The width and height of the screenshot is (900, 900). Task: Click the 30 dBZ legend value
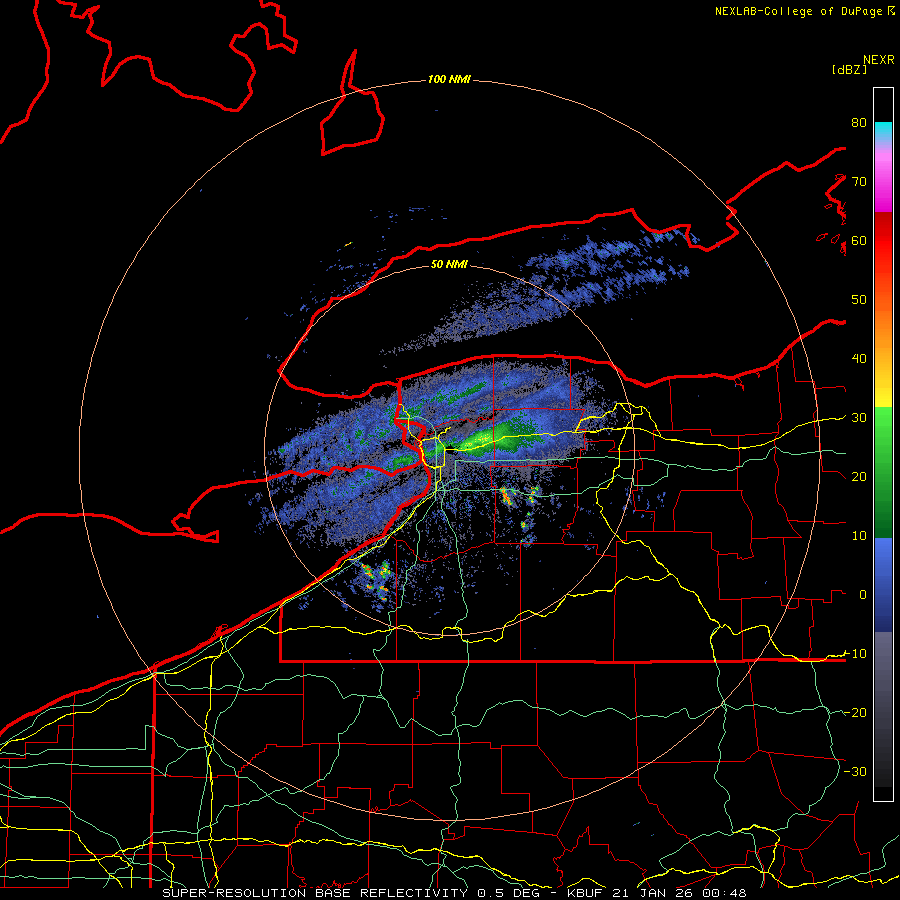click(x=859, y=417)
